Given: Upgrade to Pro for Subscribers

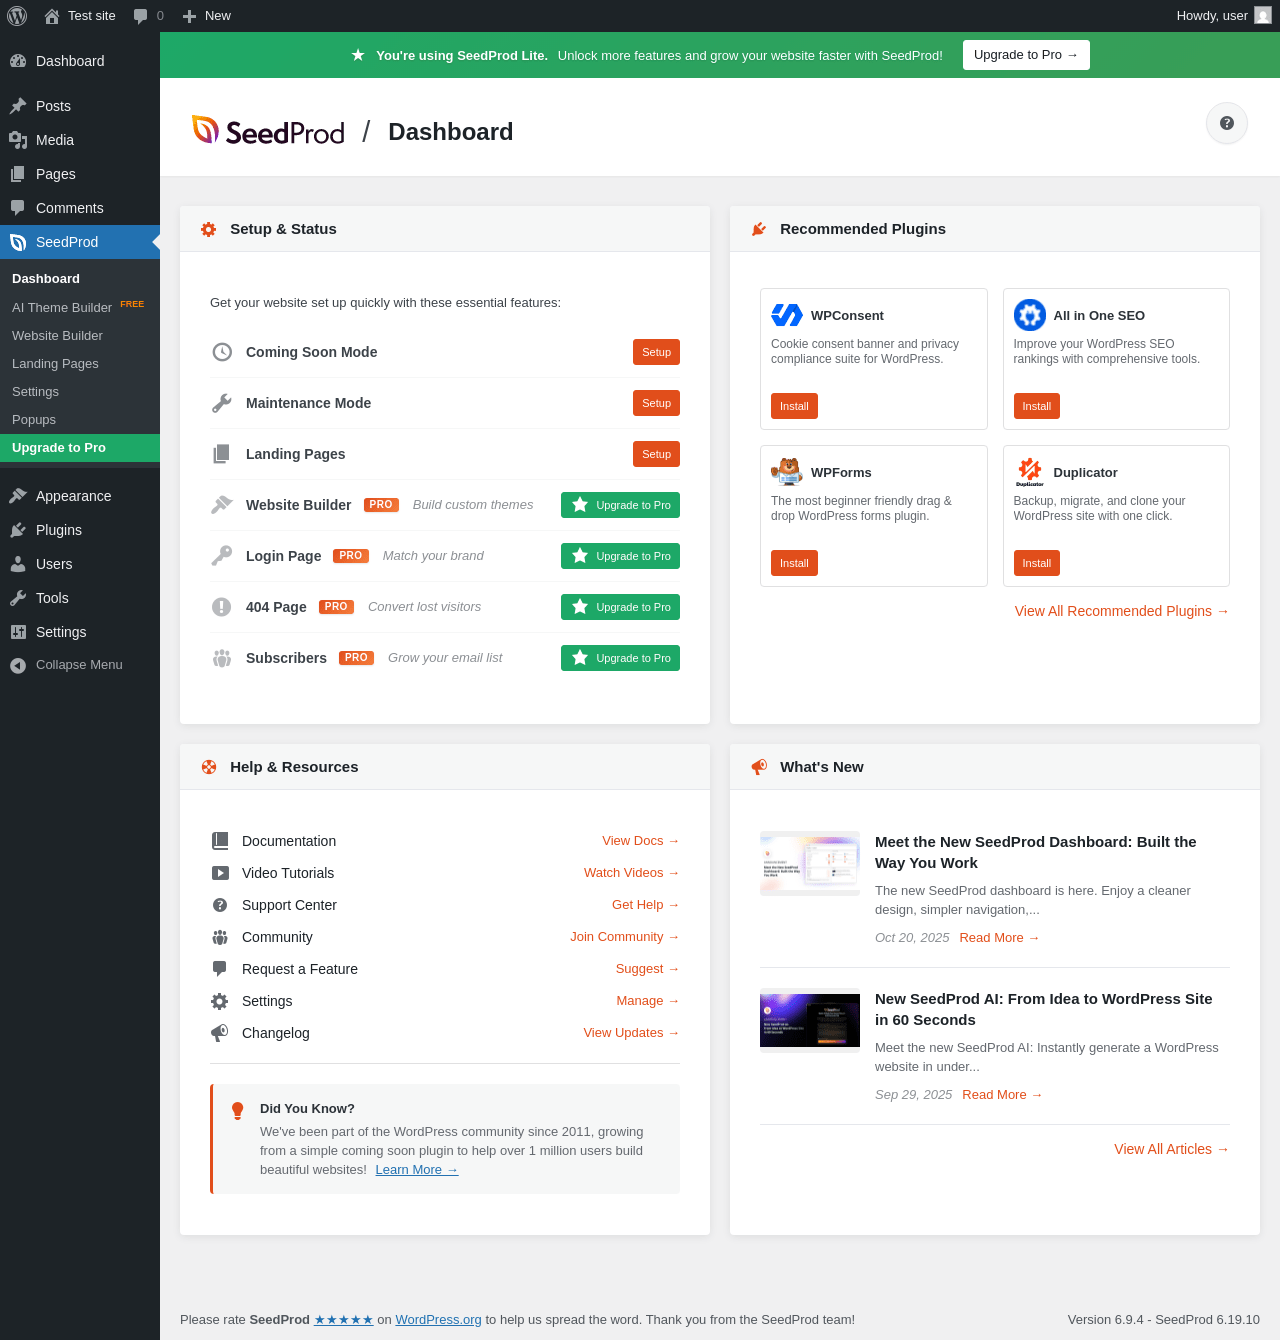Looking at the screenshot, I should point(620,658).
